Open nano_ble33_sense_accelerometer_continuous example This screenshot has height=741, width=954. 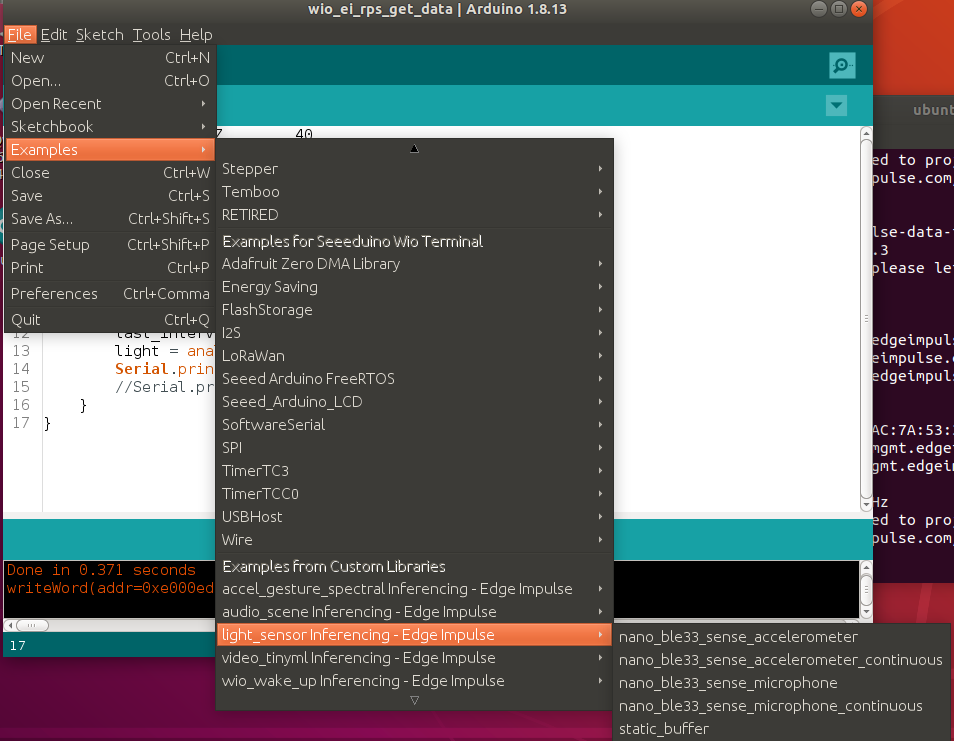[x=780, y=660]
